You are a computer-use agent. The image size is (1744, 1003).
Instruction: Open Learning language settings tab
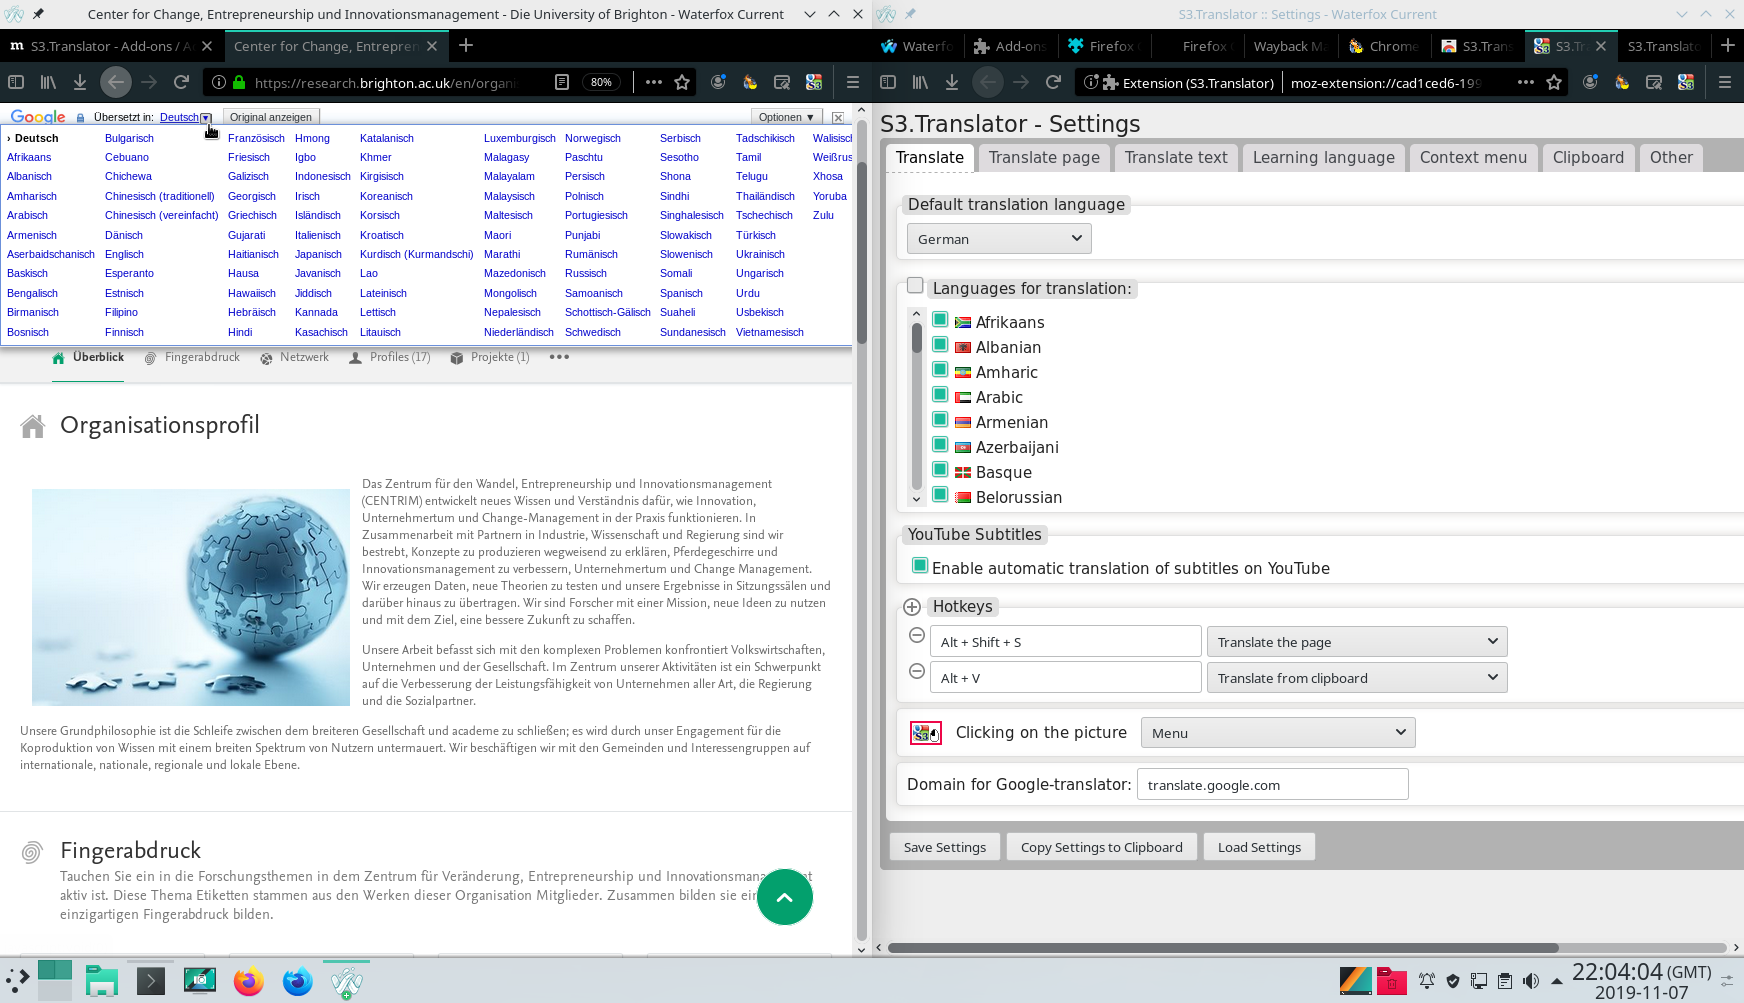(x=1323, y=158)
